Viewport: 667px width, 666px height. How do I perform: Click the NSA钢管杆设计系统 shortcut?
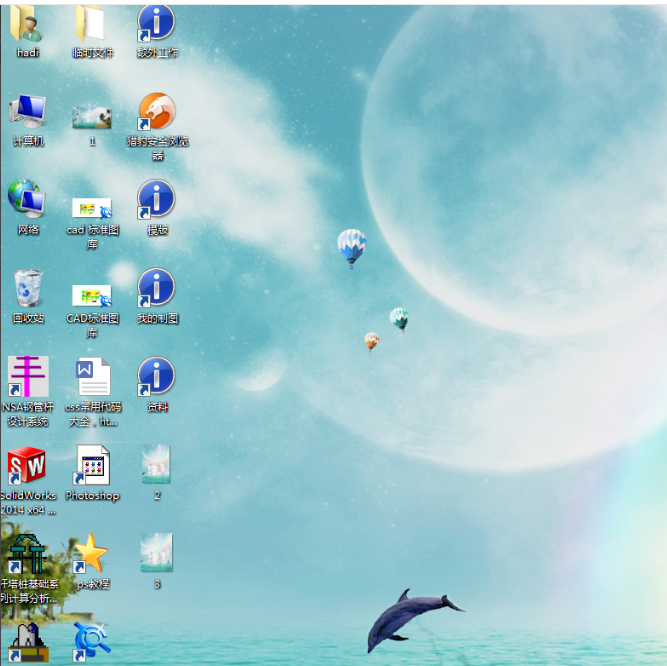click(x=27, y=377)
